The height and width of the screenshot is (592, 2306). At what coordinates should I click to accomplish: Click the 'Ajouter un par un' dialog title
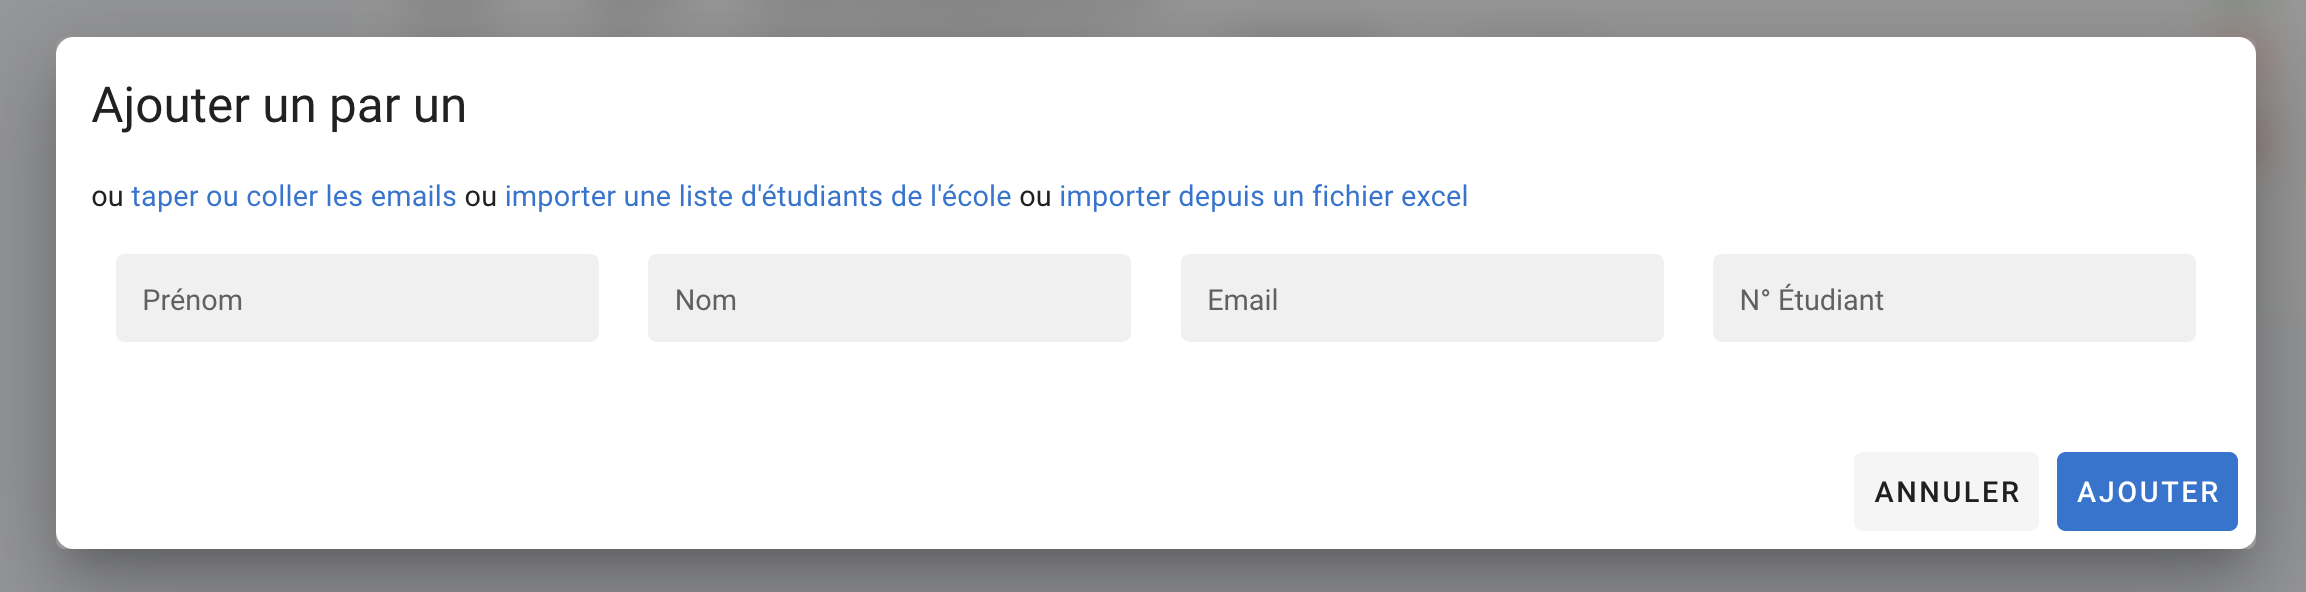point(279,106)
